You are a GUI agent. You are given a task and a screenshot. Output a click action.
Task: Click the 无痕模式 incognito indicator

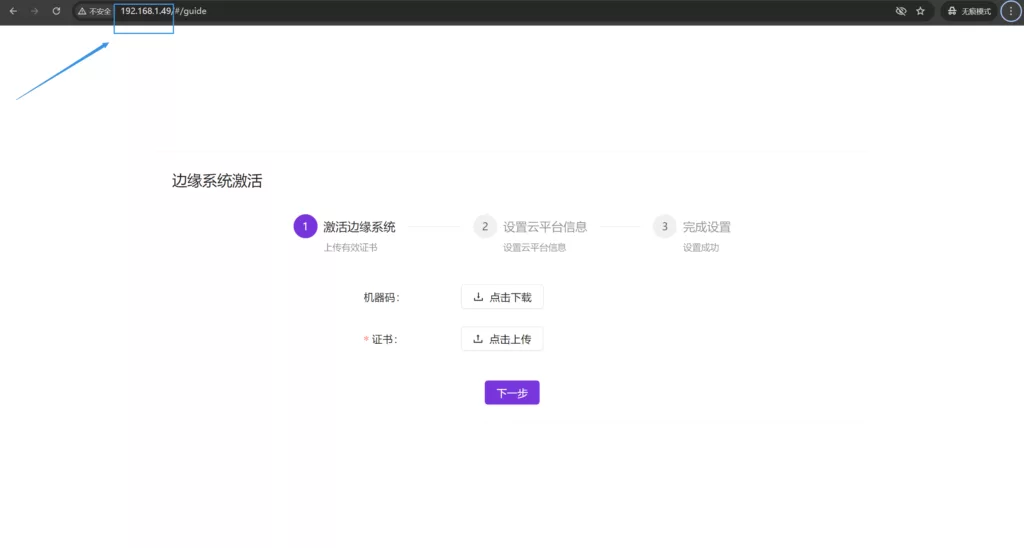[x=969, y=11]
